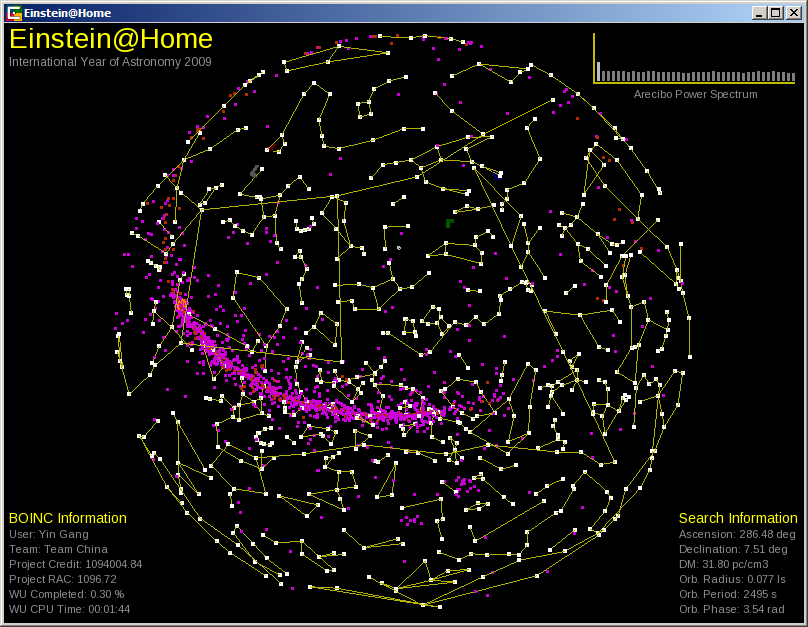Image resolution: width=808 pixels, height=627 pixels.
Task: Click the Arecibo Power Spectrum bar graph
Action: tap(694, 58)
